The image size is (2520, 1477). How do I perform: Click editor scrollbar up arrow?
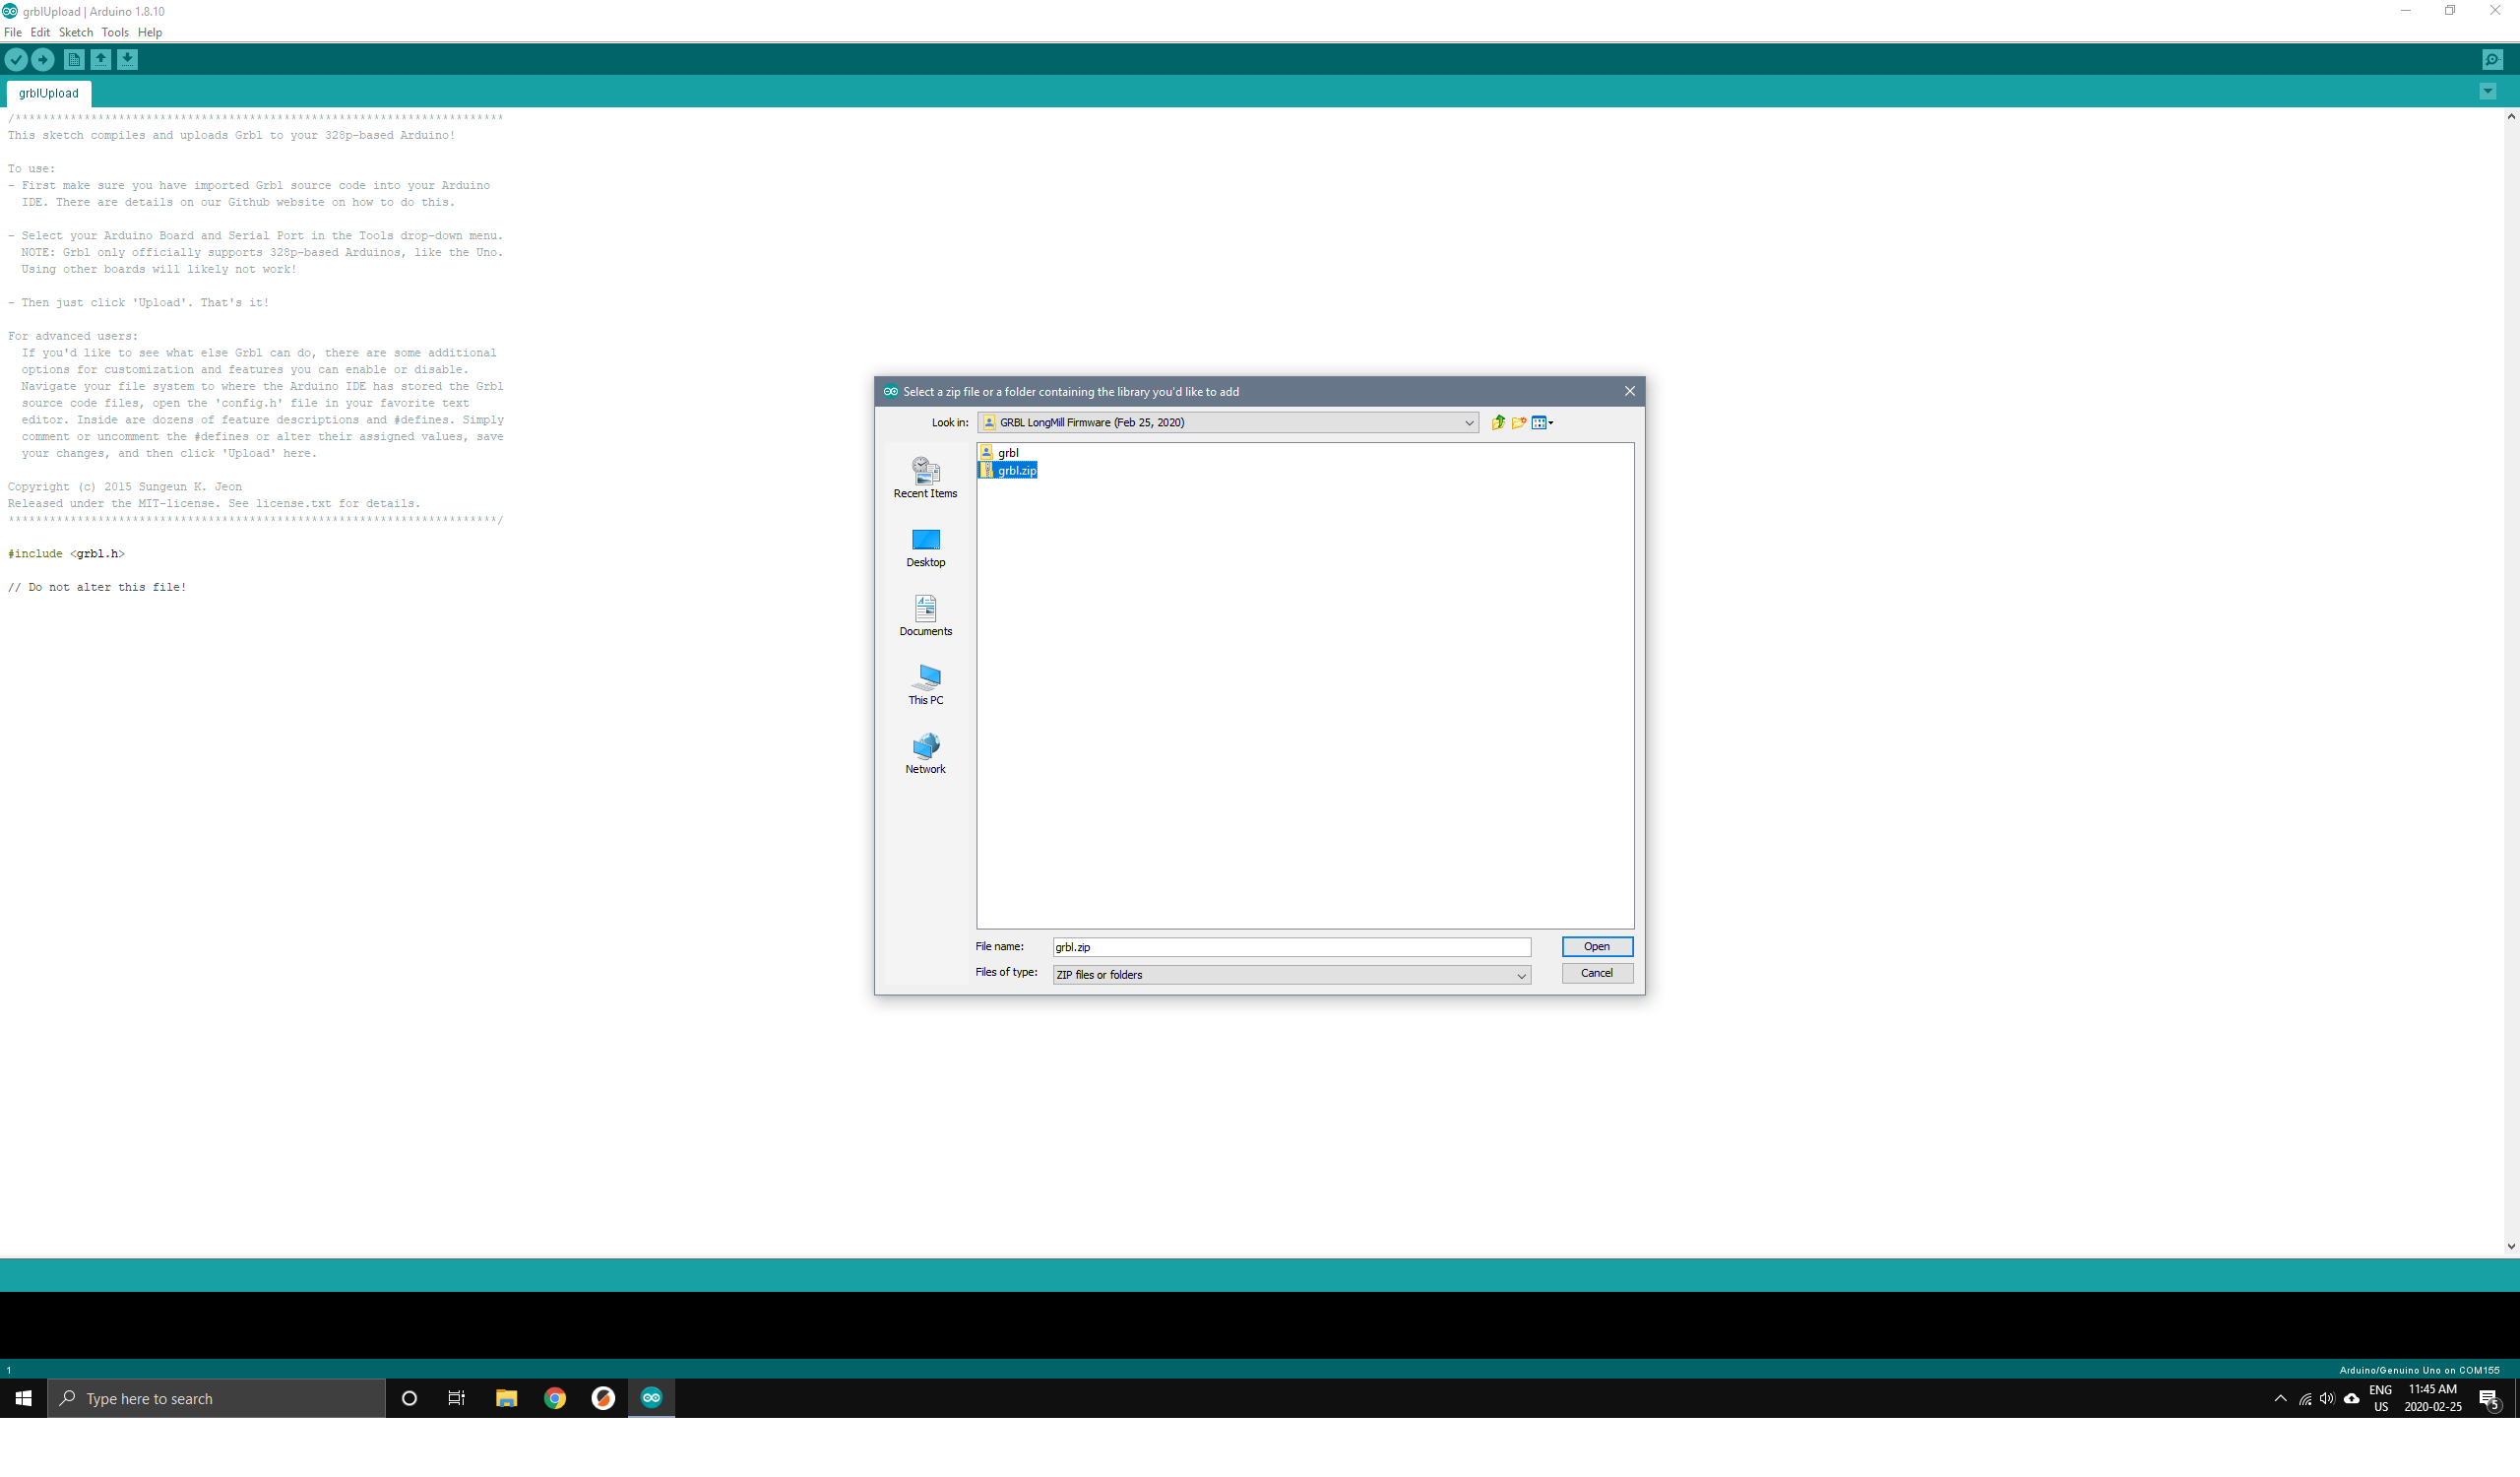[x=2511, y=116]
